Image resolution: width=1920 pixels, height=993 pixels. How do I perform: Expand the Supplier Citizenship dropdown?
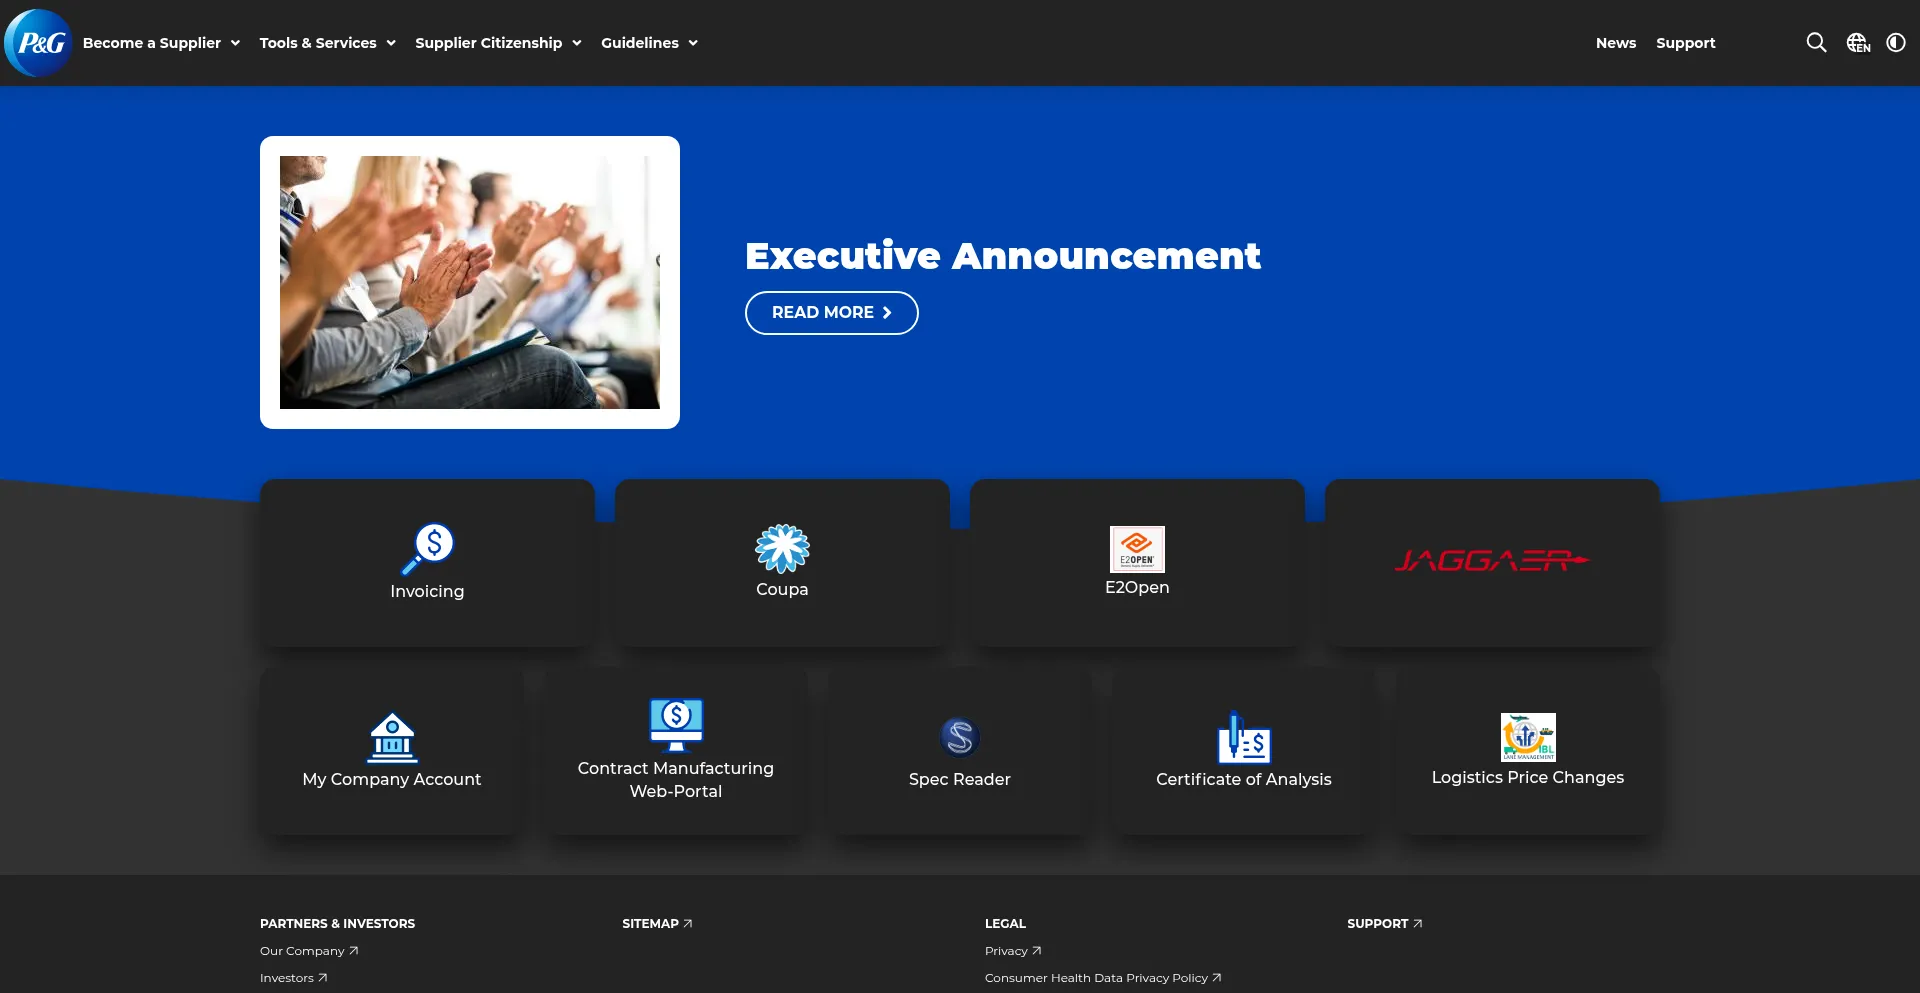pos(498,43)
